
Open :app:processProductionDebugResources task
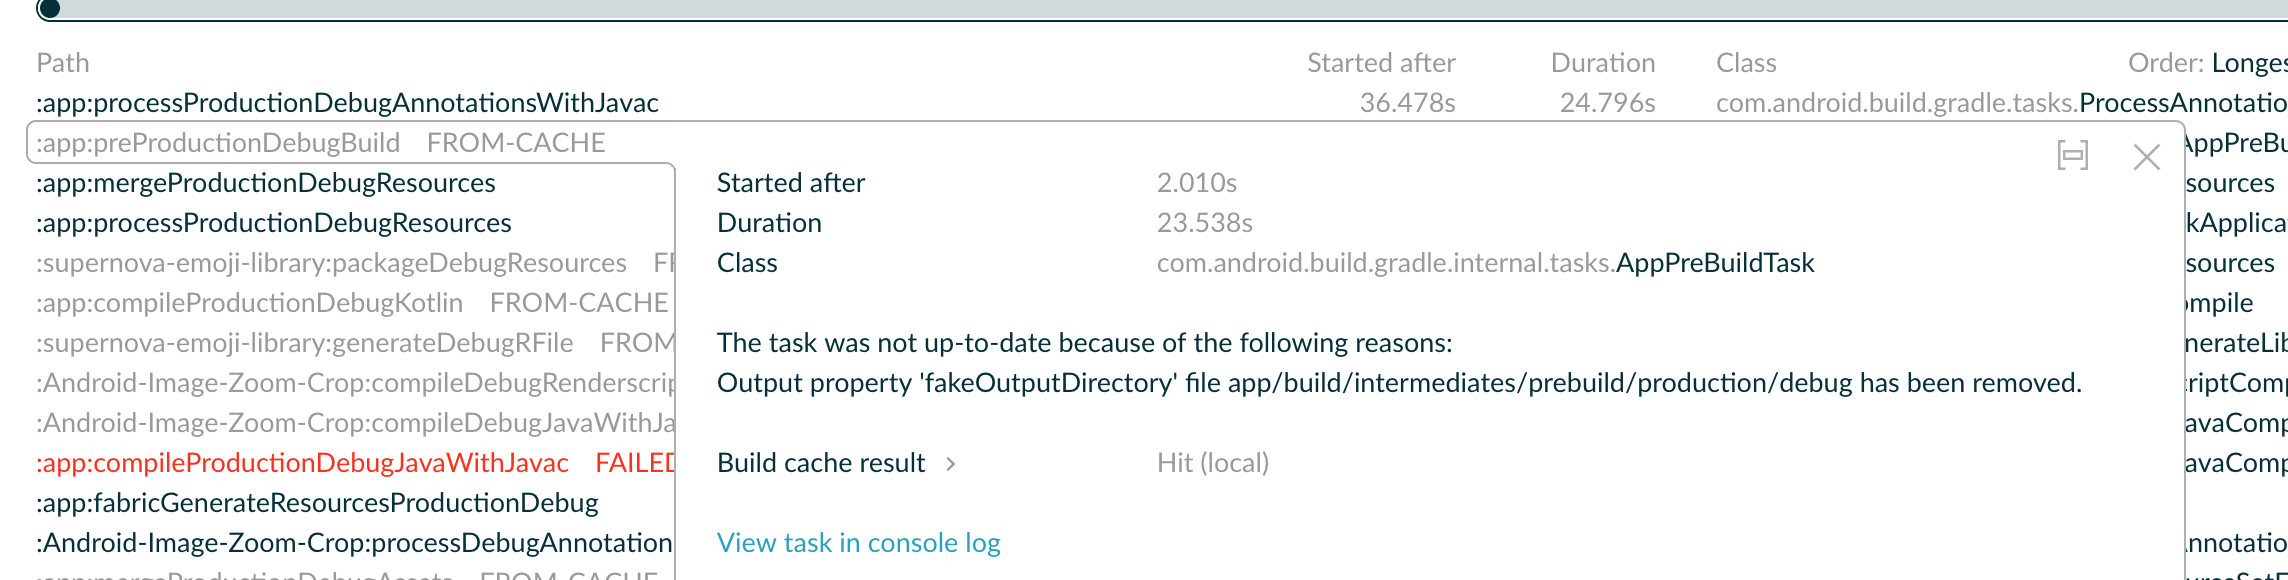tap(273, 223)
